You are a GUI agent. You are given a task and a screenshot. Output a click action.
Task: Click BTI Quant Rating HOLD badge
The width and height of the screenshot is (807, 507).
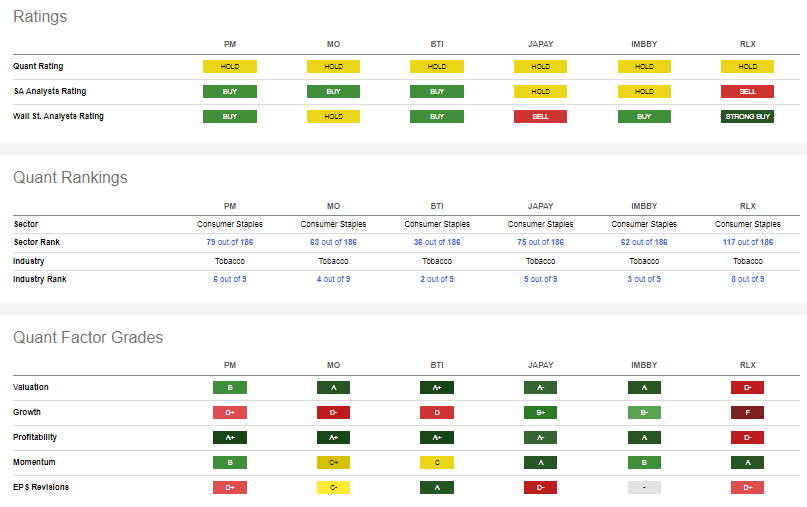tap(437, 66)
